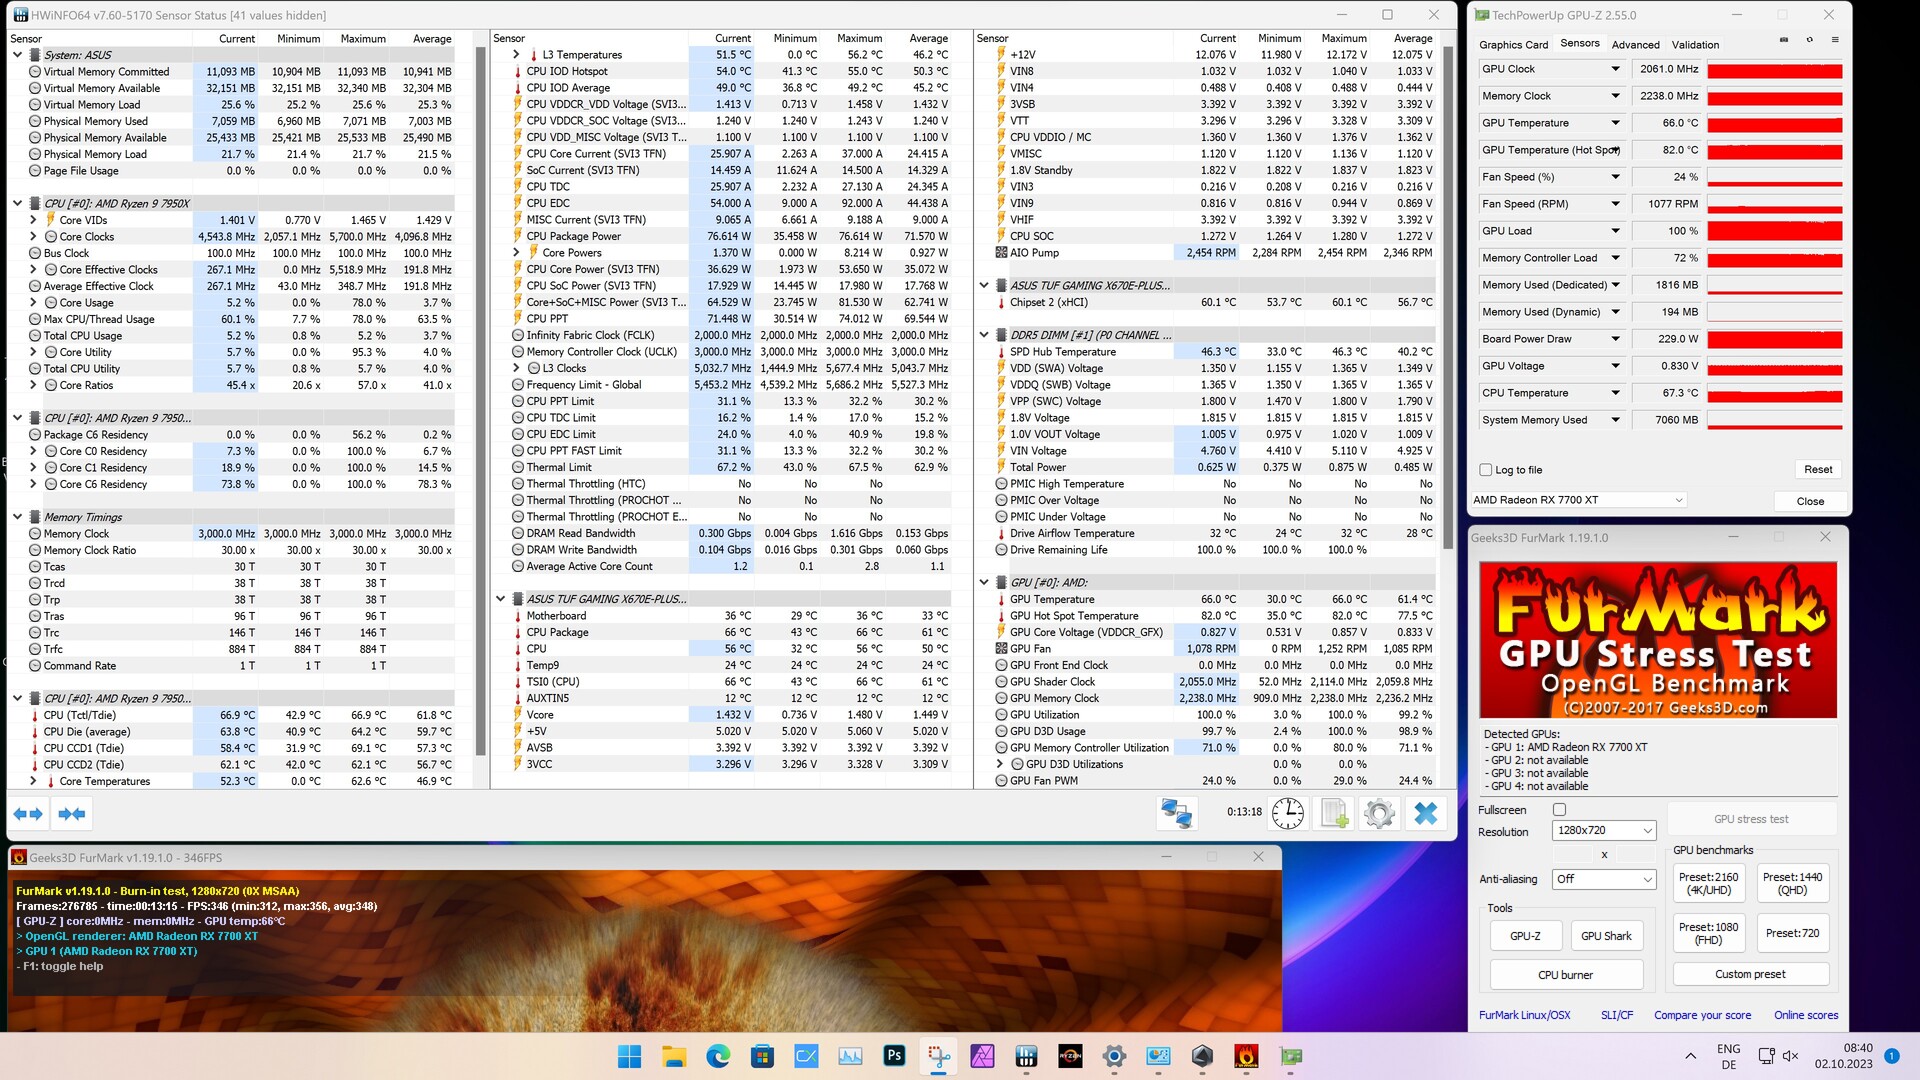Click the first HWiNFO sensor panel scrollbar
This screenshot has width=1920, height=1080.
pos(480,400)
